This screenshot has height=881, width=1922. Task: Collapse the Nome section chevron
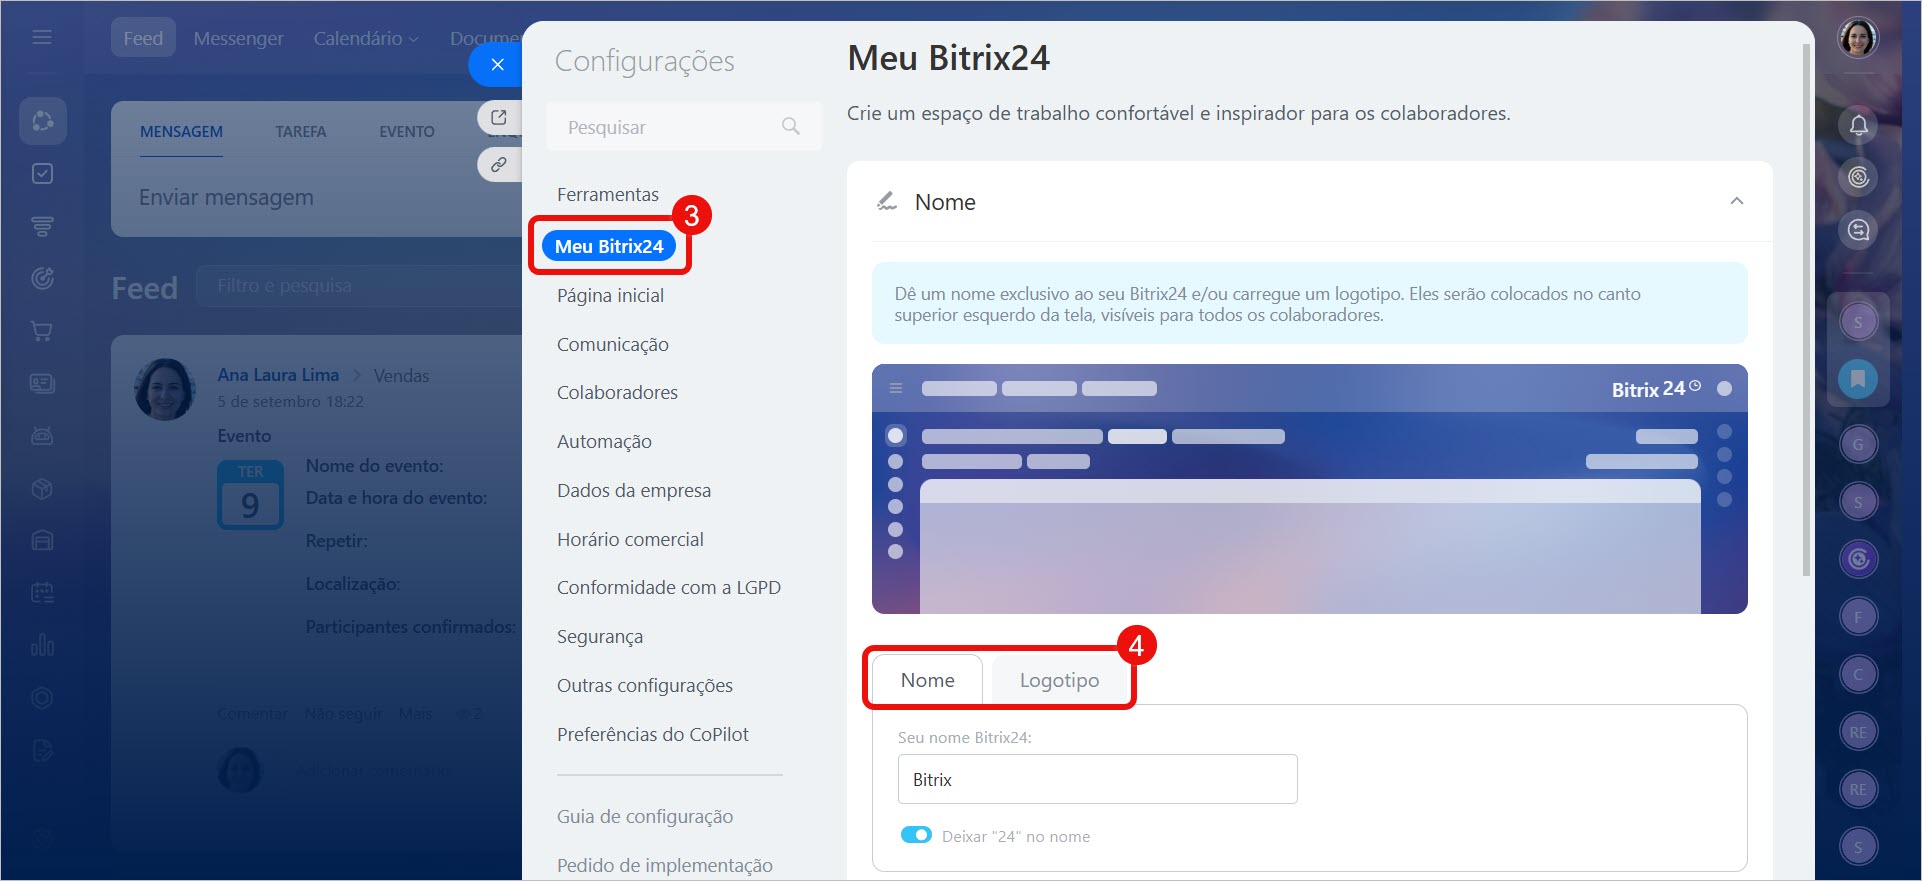click(1737, 201)
